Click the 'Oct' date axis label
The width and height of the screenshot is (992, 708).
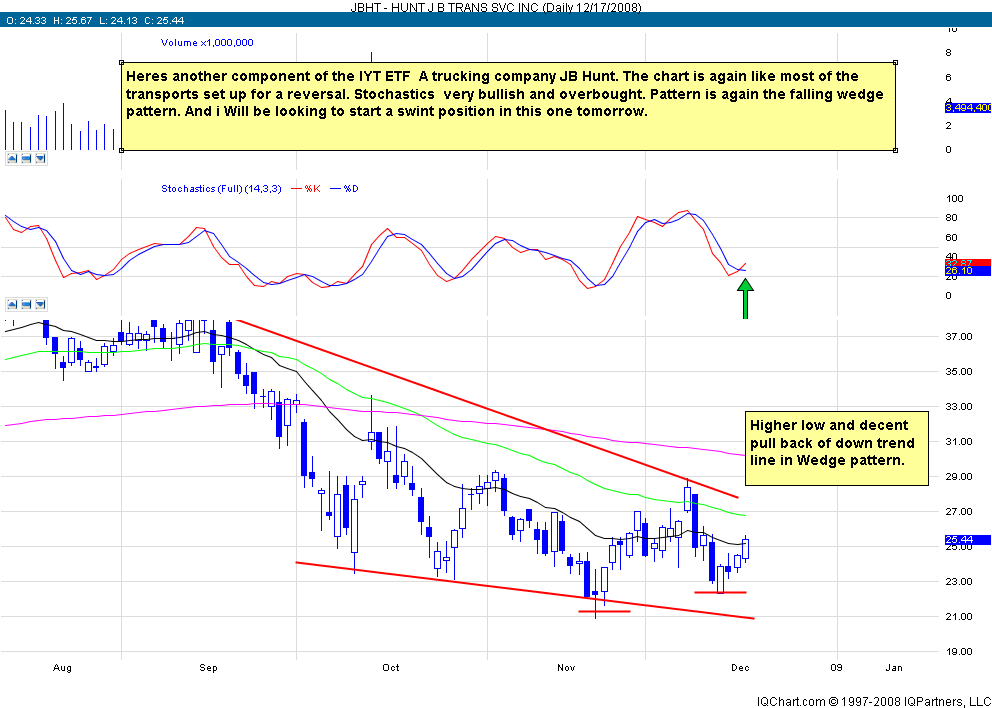tap(391, 668)
